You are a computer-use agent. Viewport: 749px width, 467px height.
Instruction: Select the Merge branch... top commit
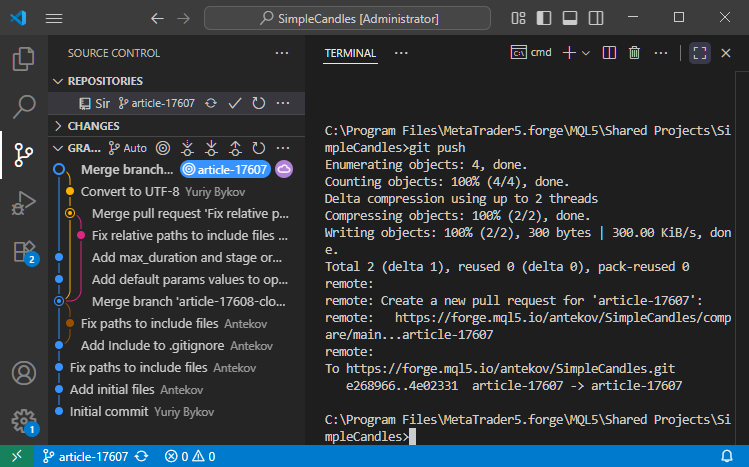pos(127,170)
